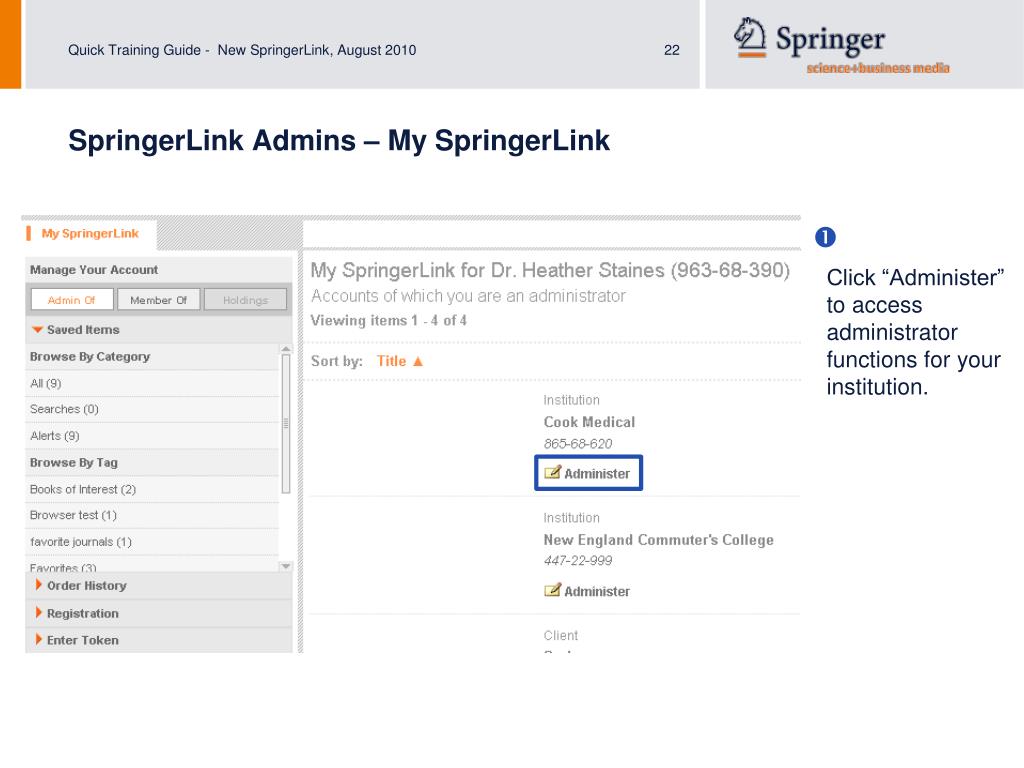Click 'Accounts of which you are an administrator' text

pyautogui.click(x=468, y=296)
